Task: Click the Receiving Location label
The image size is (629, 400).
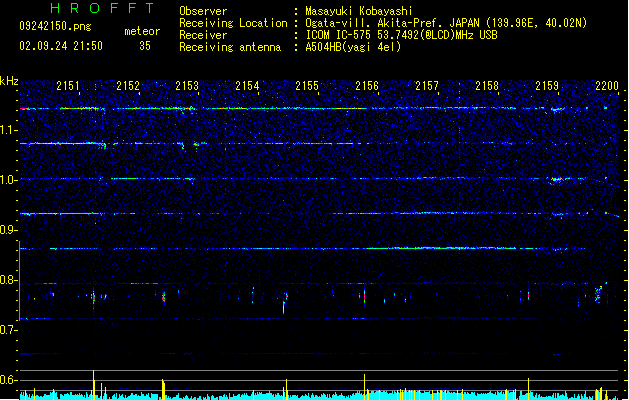Action: [233, 23]
